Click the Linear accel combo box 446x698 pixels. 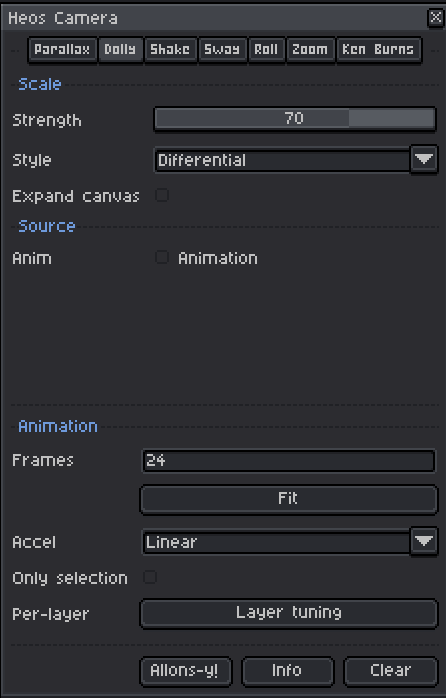point(276,542)
